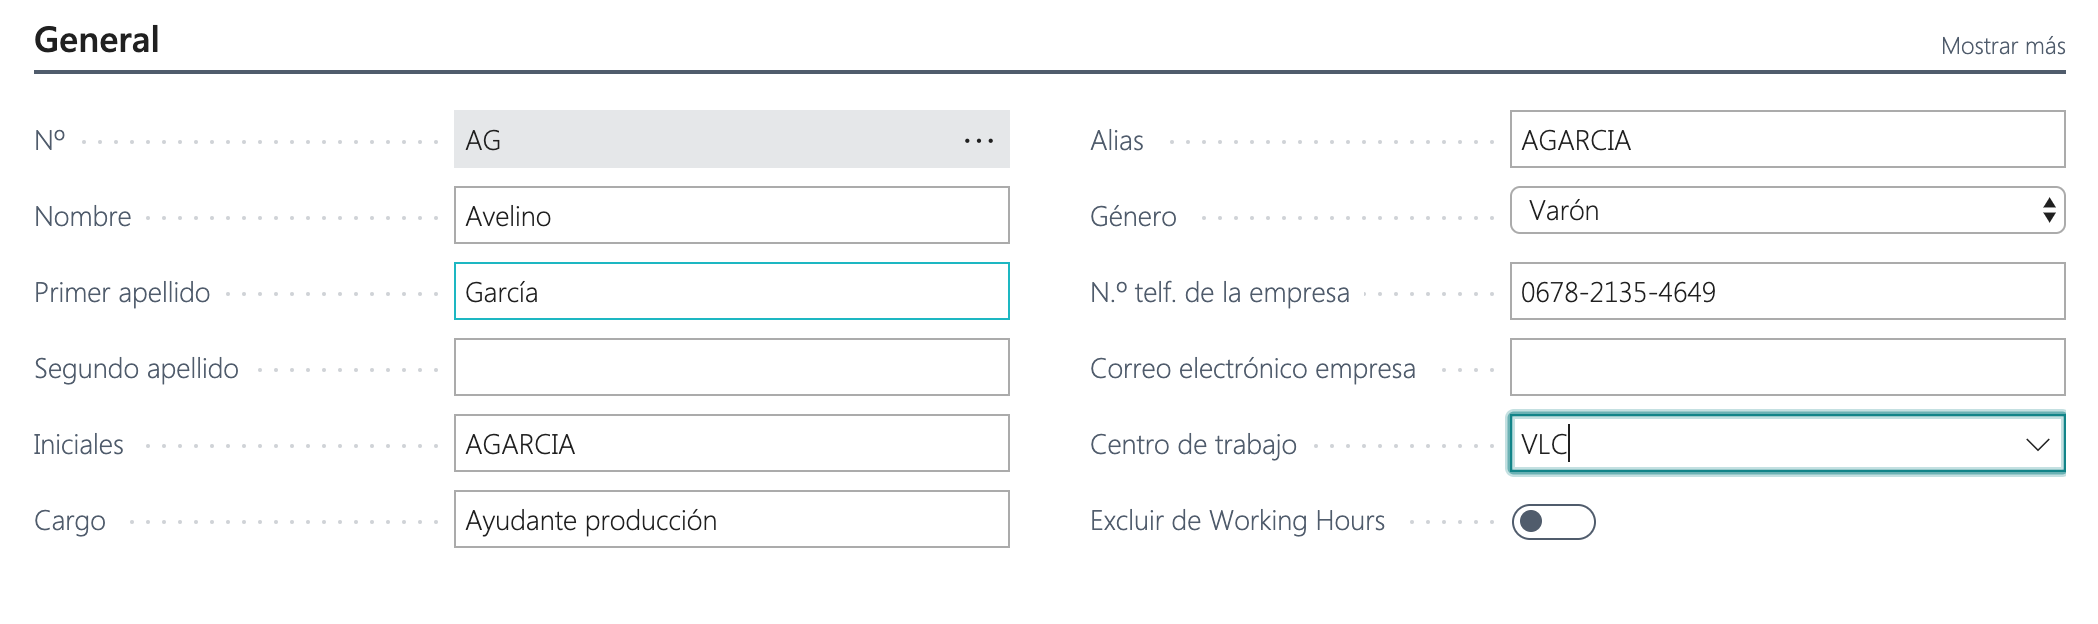Image resolution: width=2098 pixels, height=624 pixels.
Task: Click the Género field label
Action: pyautogui.click(x=1133, y=217)
